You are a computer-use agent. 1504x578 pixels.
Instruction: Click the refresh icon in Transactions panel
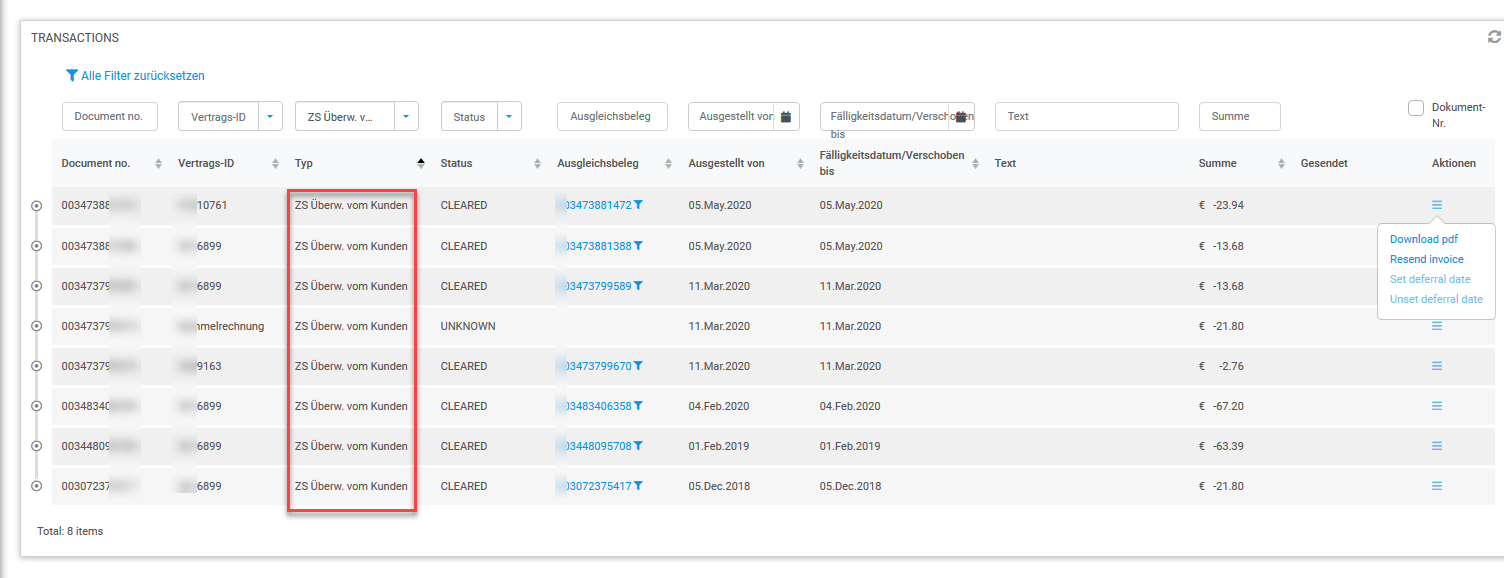pyautogui.click(x=1494, y=37)
